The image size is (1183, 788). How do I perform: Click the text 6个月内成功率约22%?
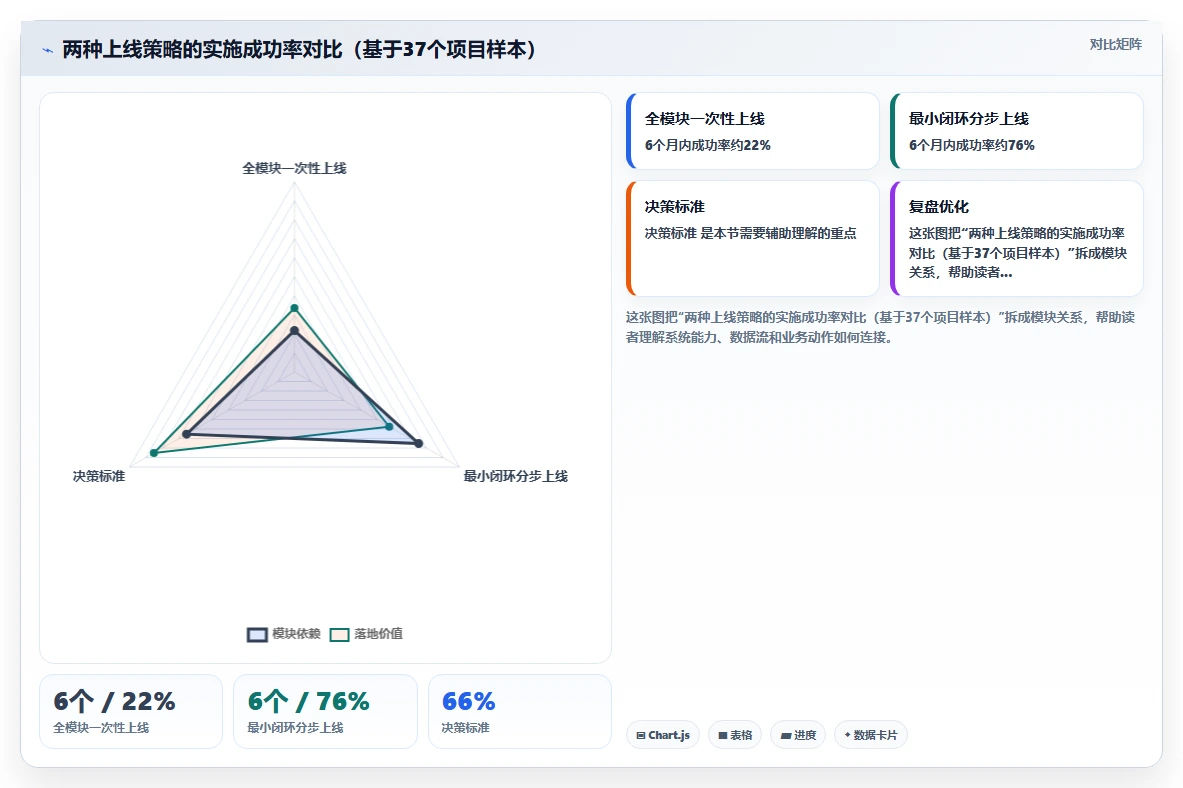(x=708, y=146)
